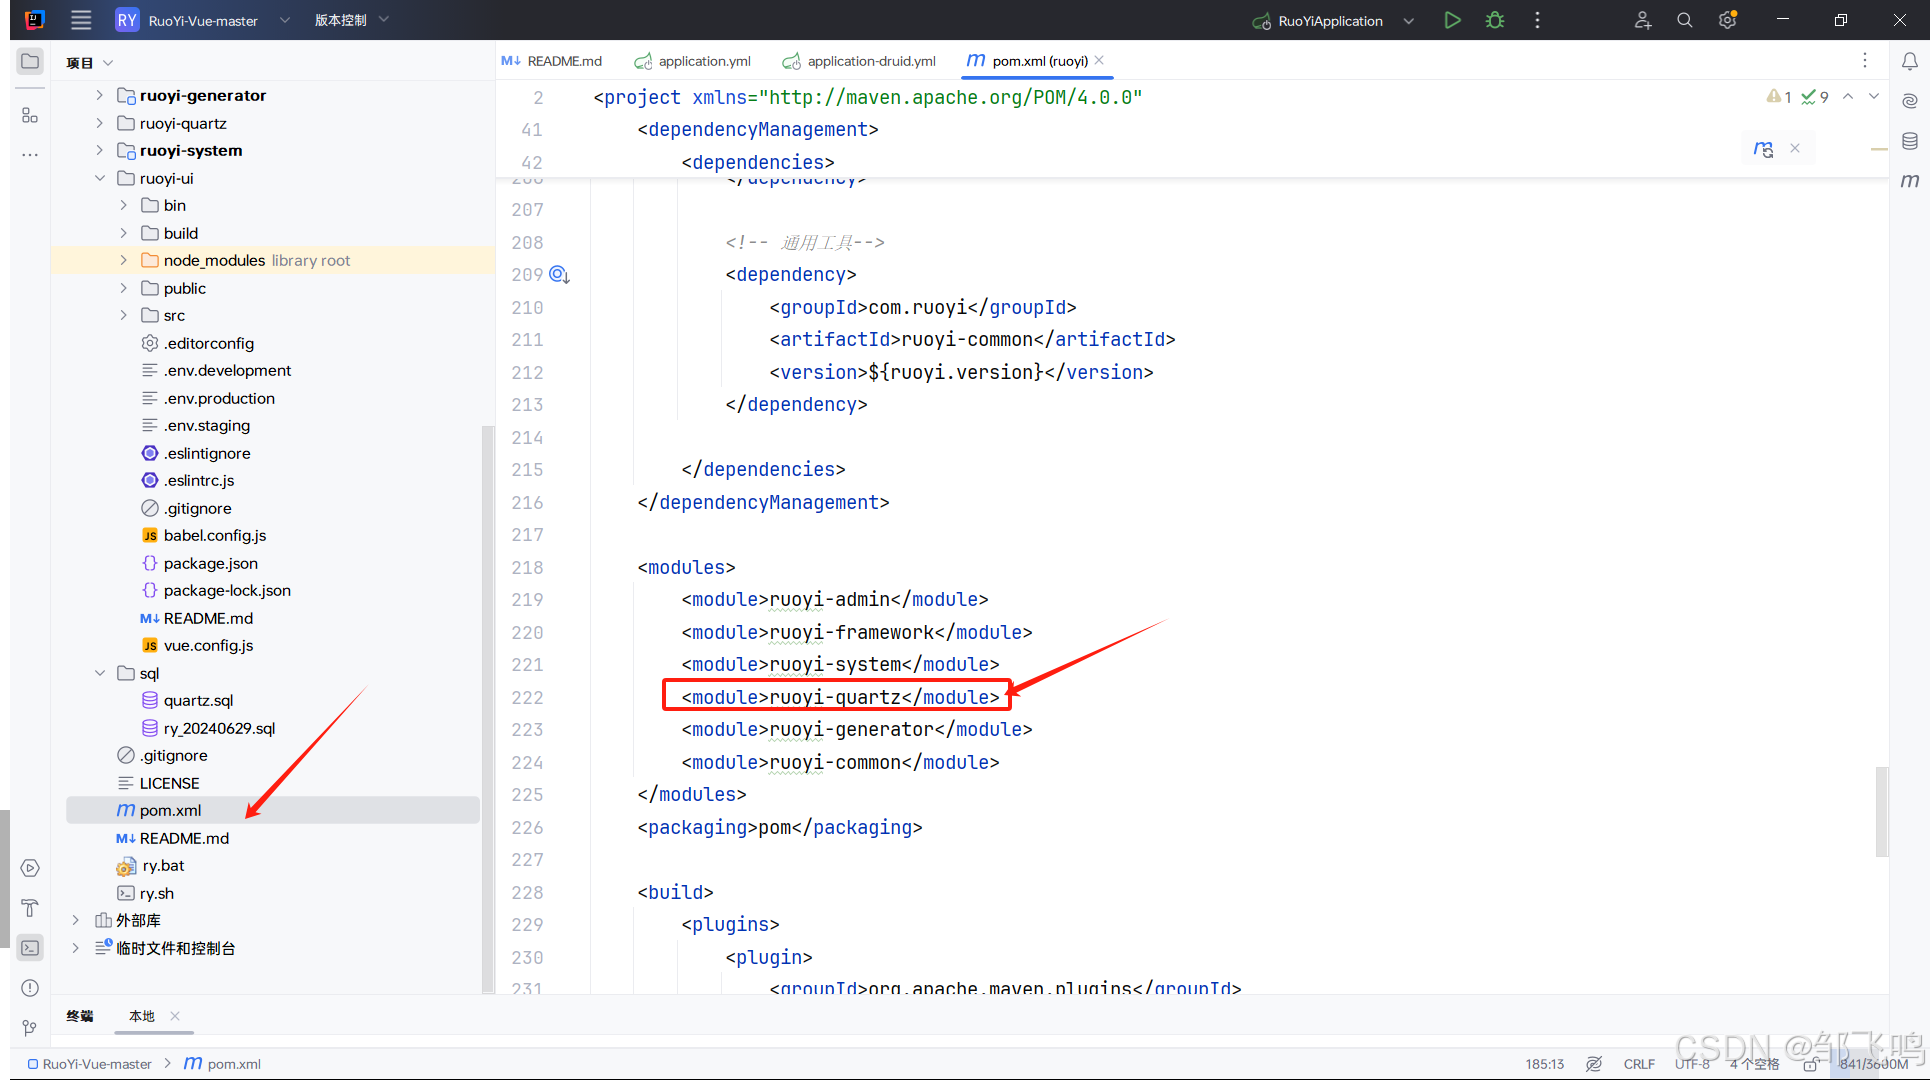Open the Maven tool window icon
The image size is (1930, 1080).
tap(1909, 181)
